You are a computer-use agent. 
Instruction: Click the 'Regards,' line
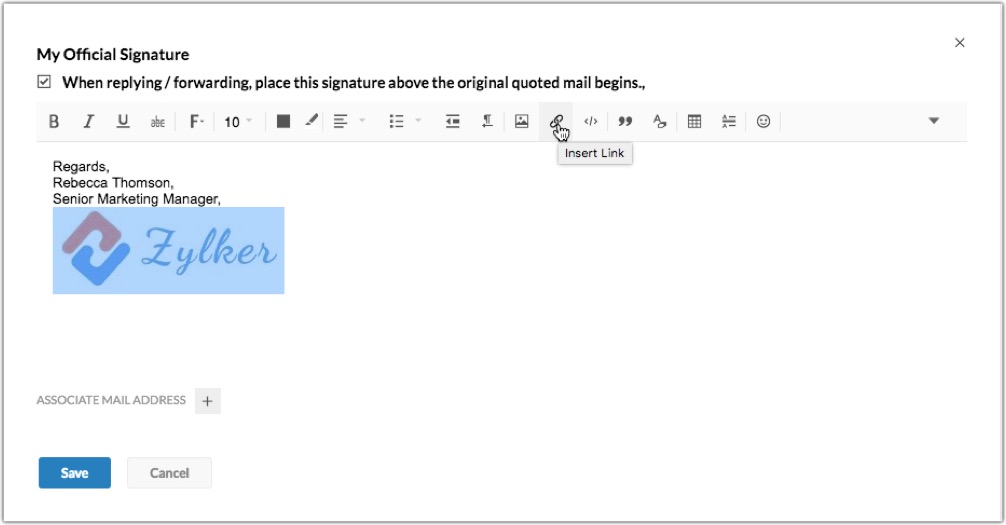click(81, 167)
